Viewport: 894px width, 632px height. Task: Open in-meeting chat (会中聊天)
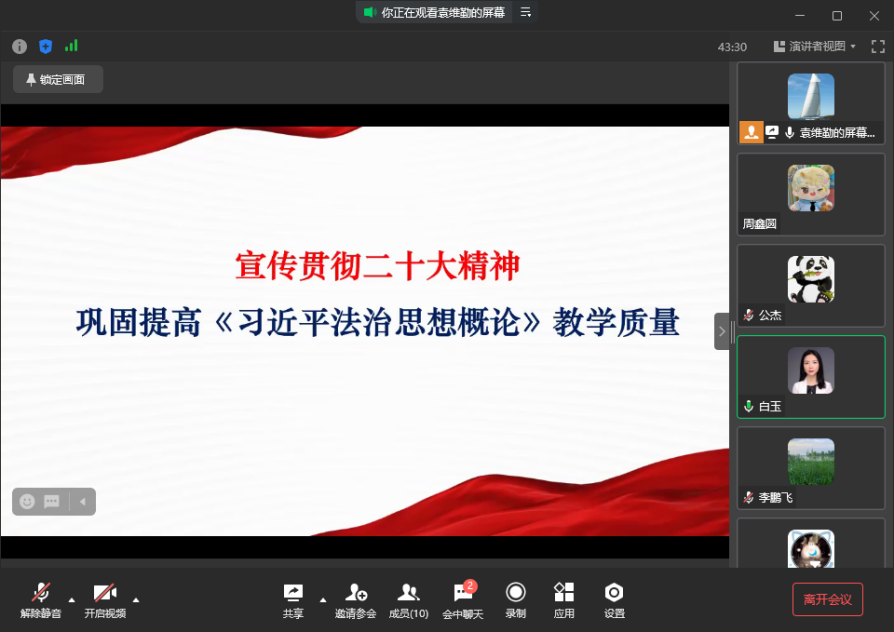coord(463,599)
